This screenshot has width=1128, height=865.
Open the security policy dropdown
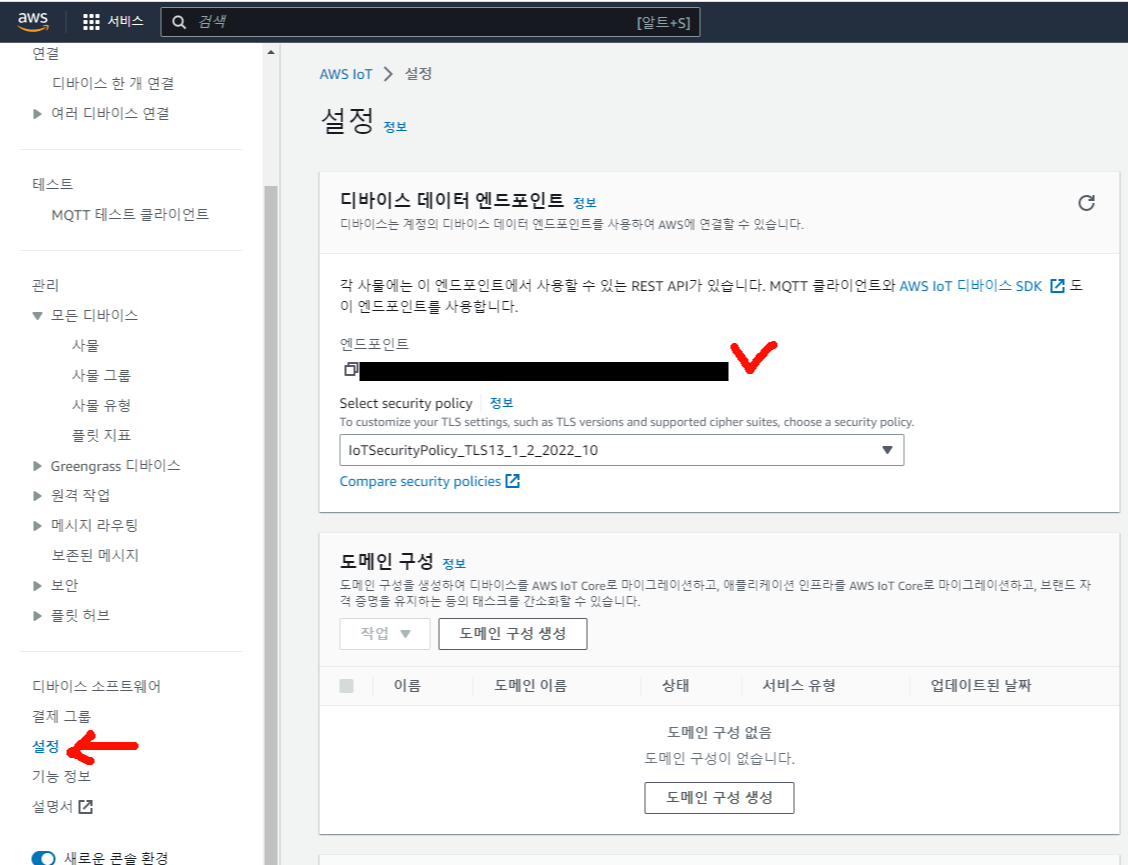(622, 450)
